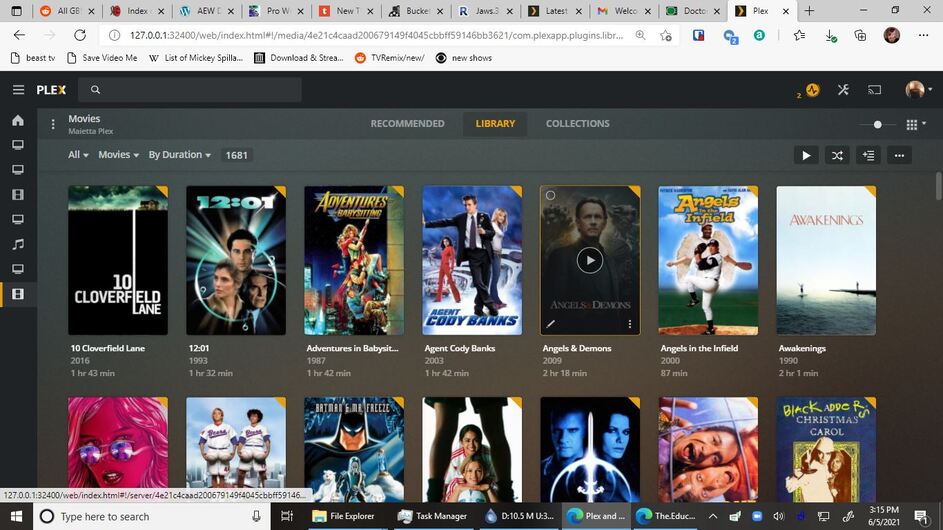Click the Cast to player icon
The image size is (943, 530).
click(874, 90)
